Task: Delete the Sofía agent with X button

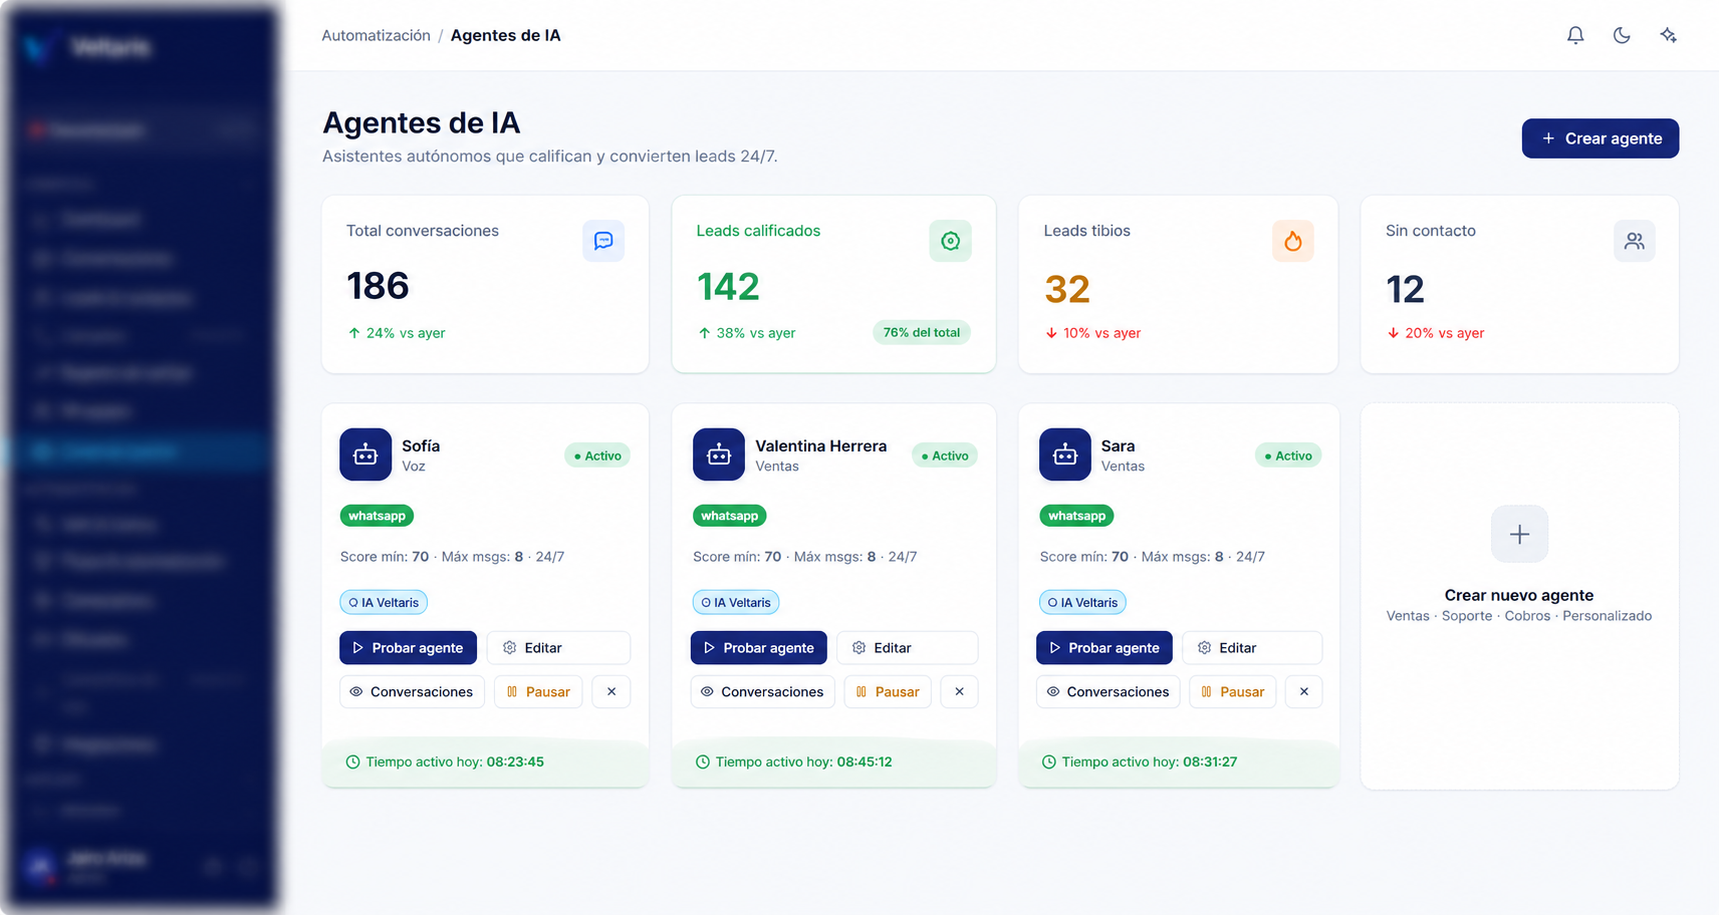Action: (x=611, y=692)
